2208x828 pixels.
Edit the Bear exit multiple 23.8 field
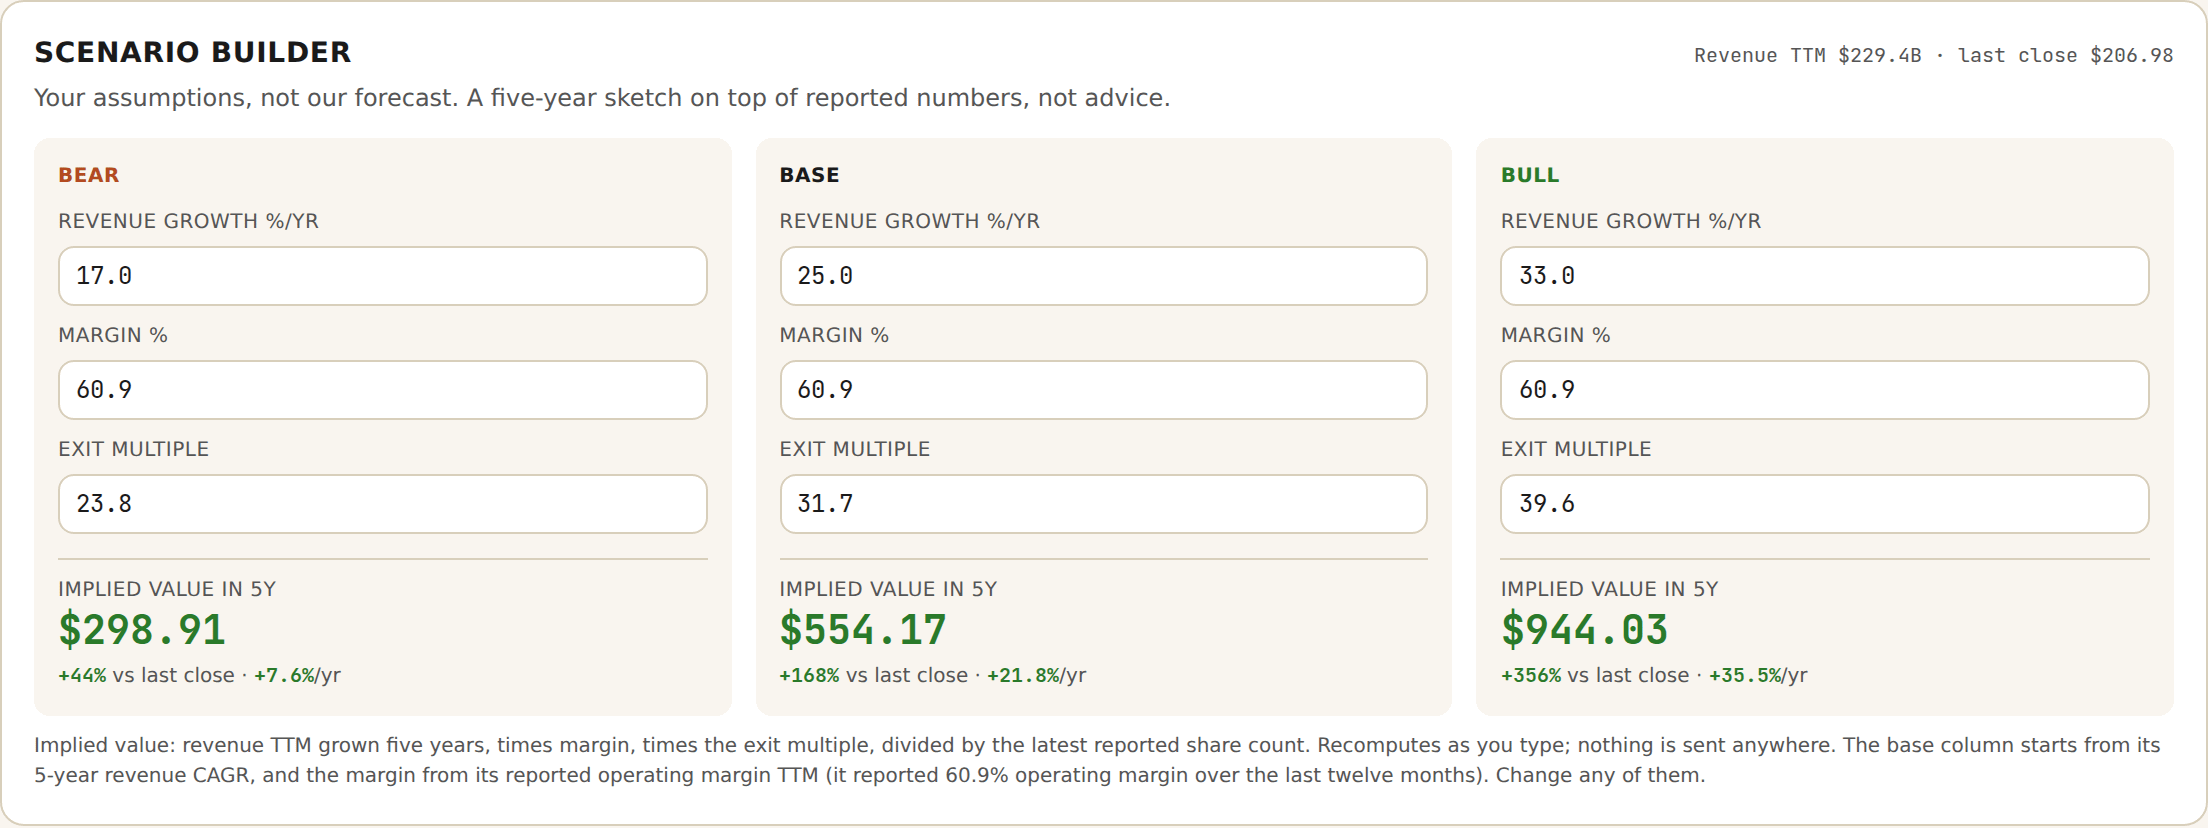pyautogui.click(x=383, y=504)
